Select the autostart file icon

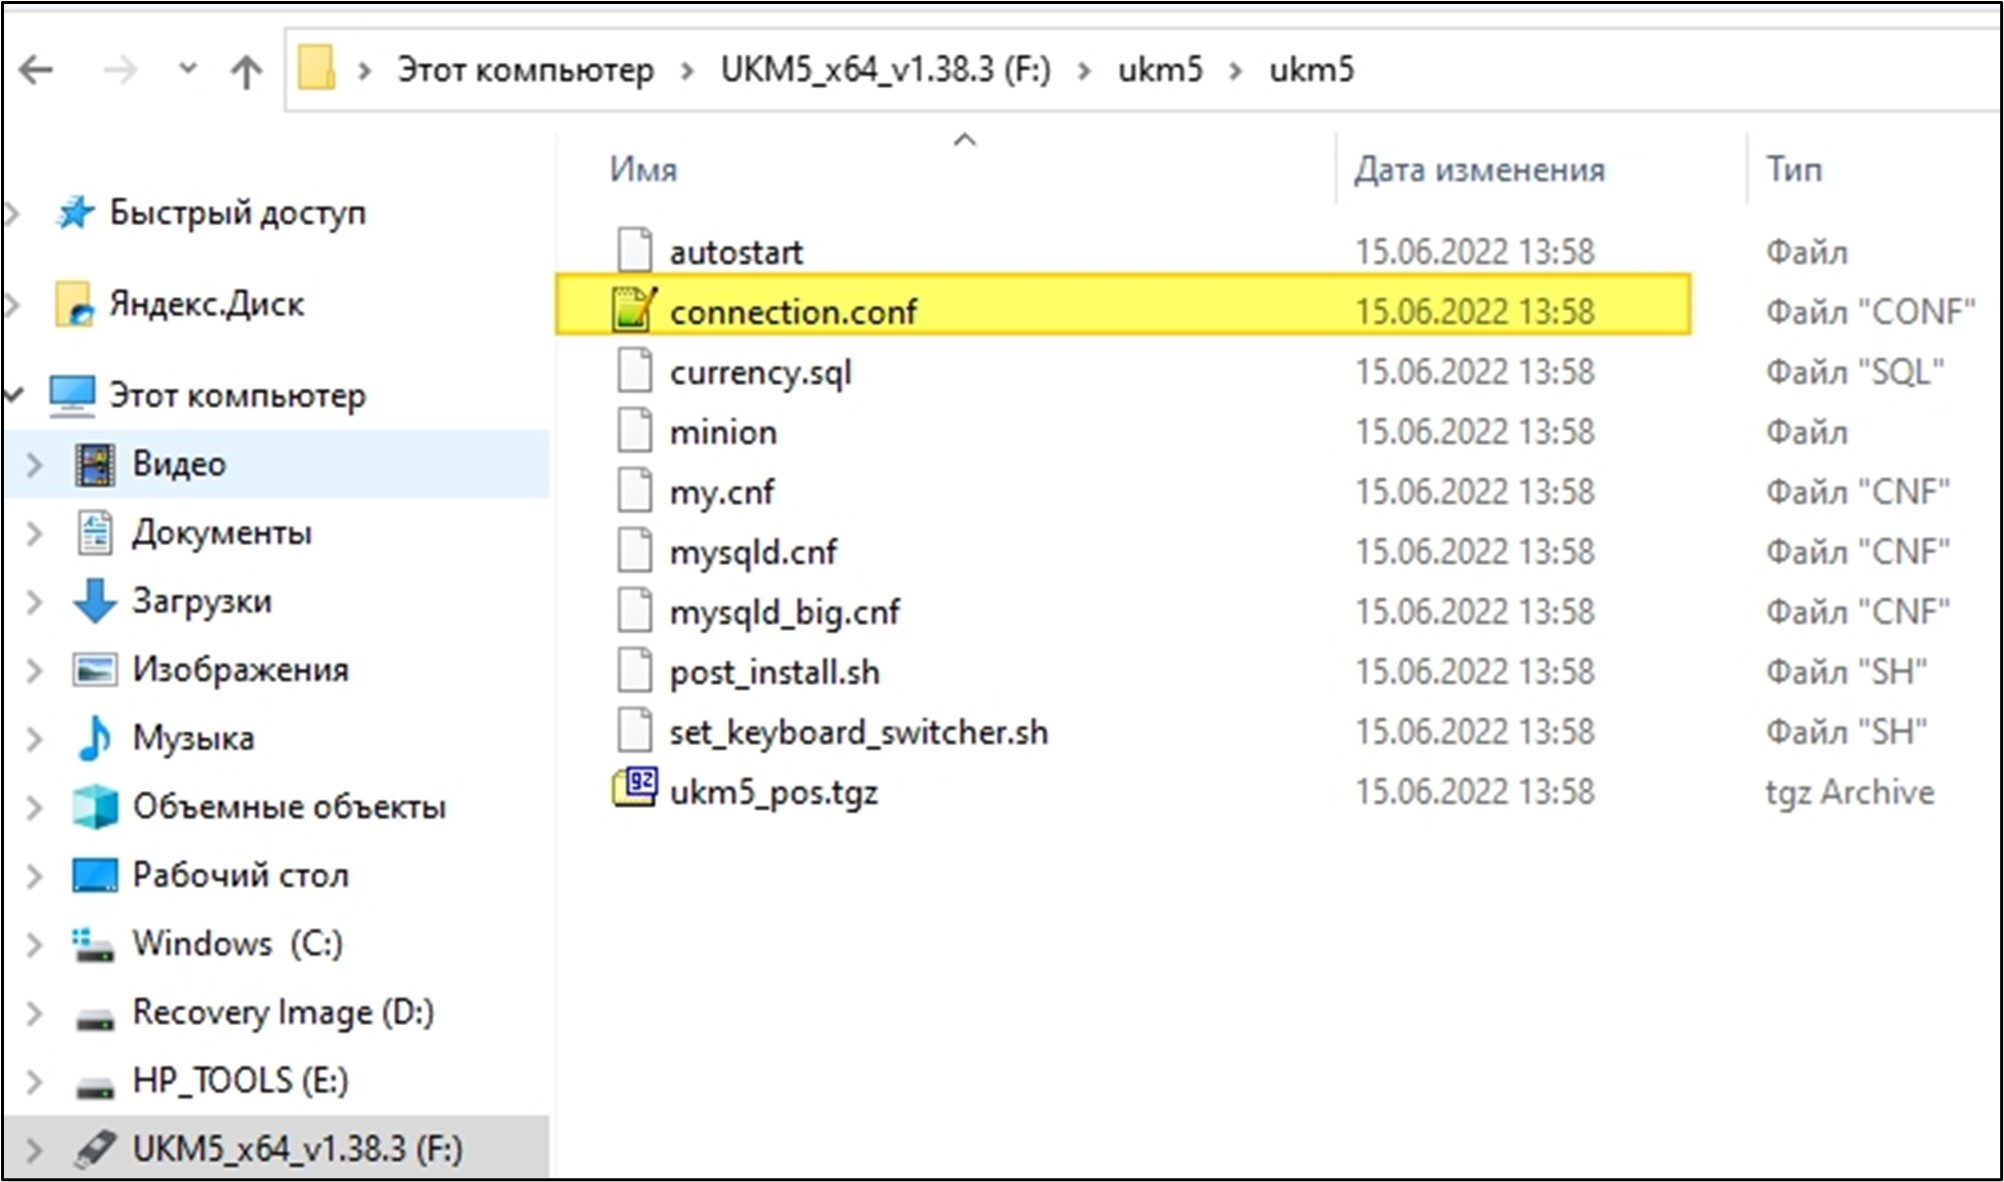[635, 250]
